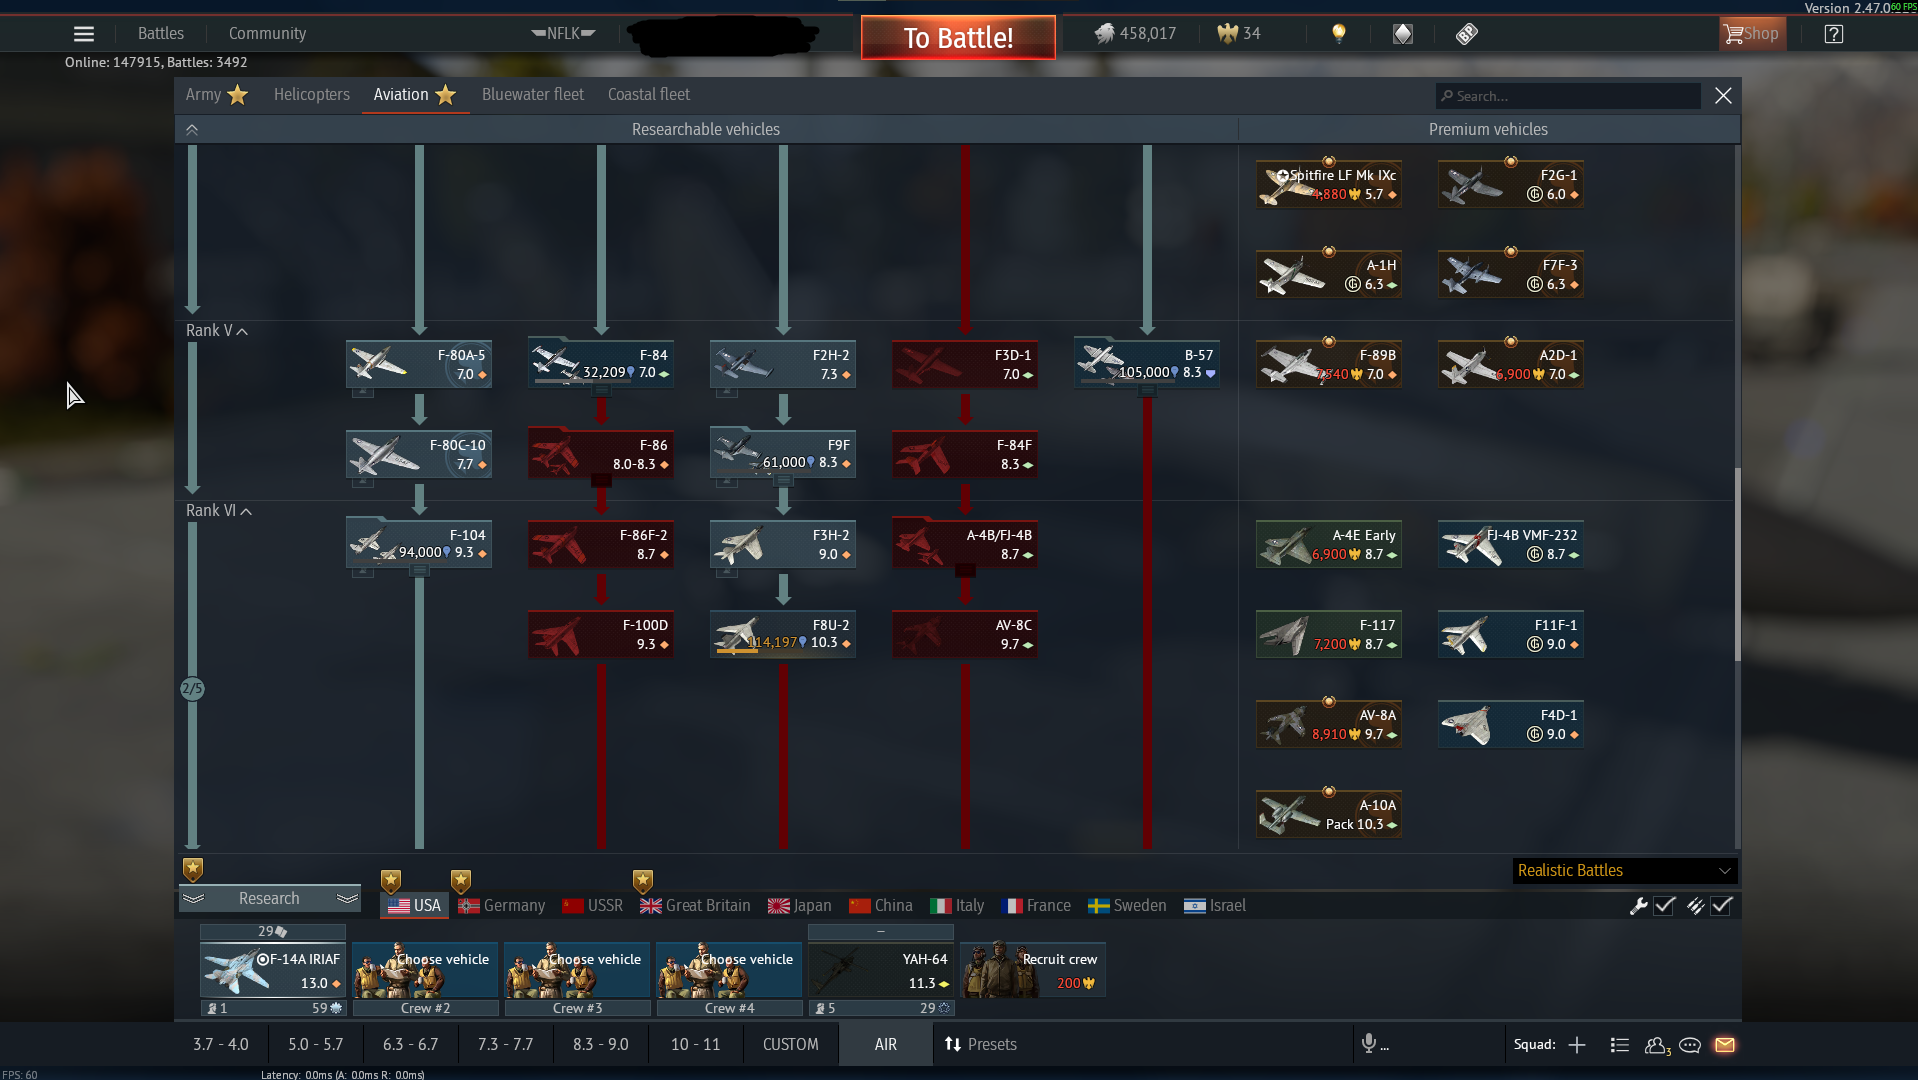Switch to the Helicopters tab
This screenshot has height=1080, width=1918.
point(311,95)
